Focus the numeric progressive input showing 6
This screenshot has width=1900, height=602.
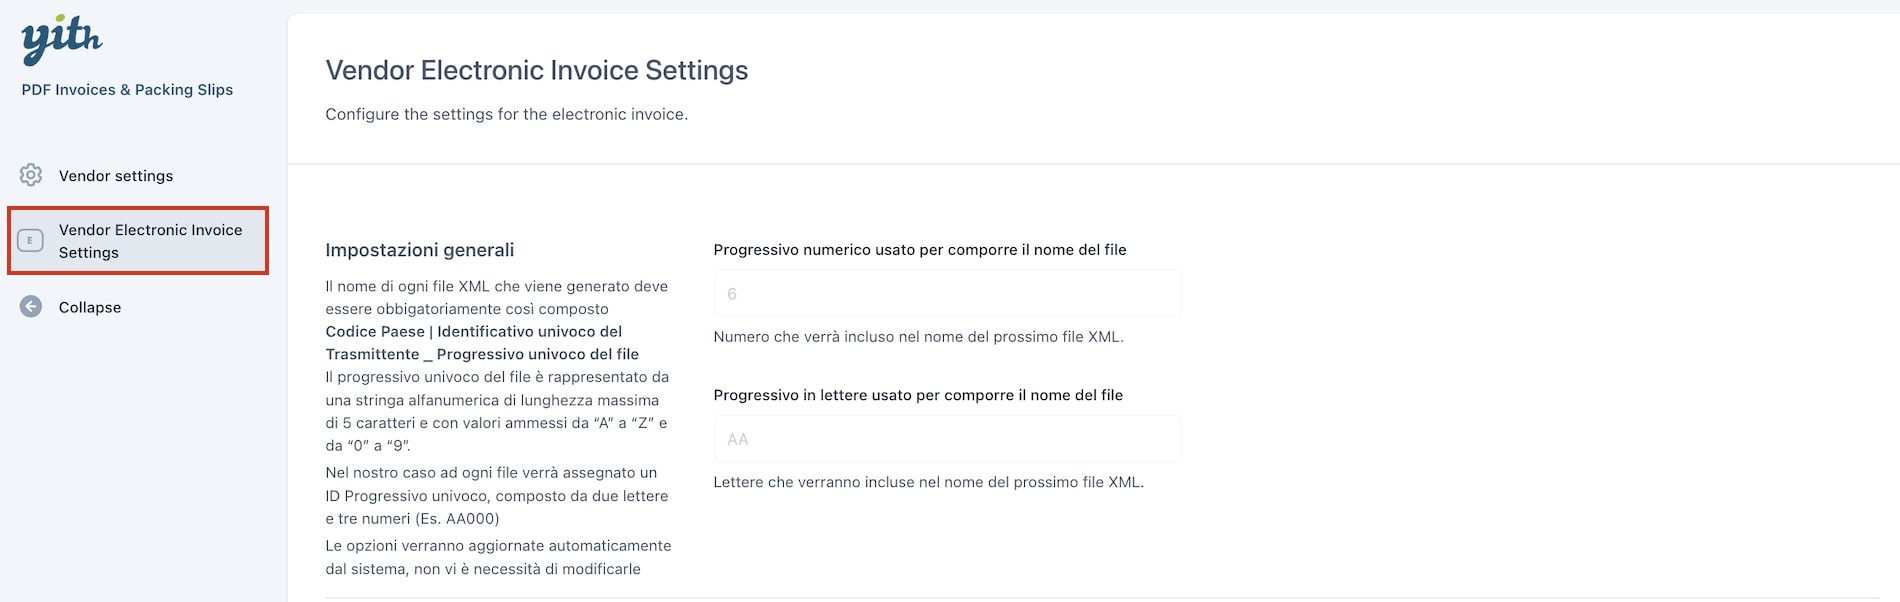pyautogui.click(x=947, y=294)
